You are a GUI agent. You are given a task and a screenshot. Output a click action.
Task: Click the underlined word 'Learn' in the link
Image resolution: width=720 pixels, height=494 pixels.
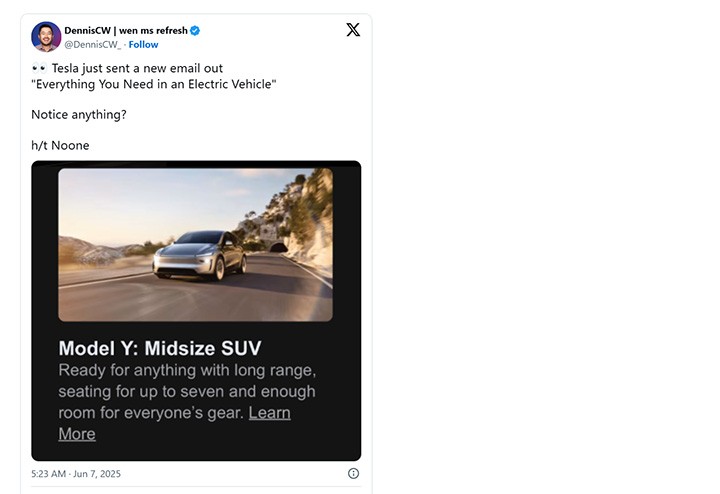coord(270,413)
